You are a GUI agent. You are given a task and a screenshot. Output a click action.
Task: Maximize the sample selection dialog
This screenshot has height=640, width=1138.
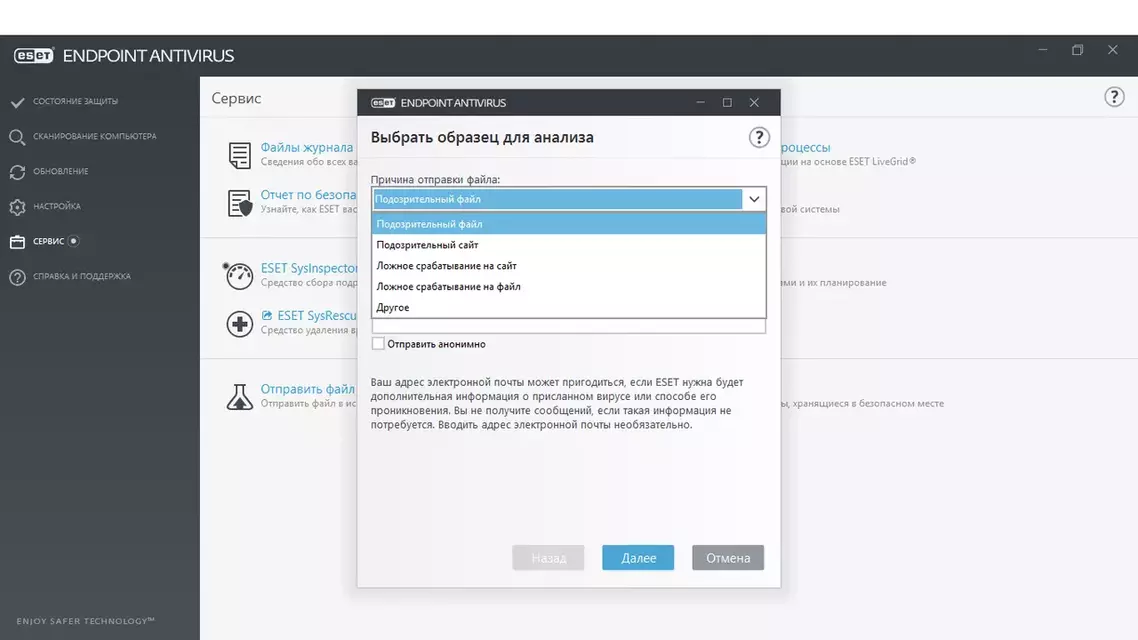point(726,102)
